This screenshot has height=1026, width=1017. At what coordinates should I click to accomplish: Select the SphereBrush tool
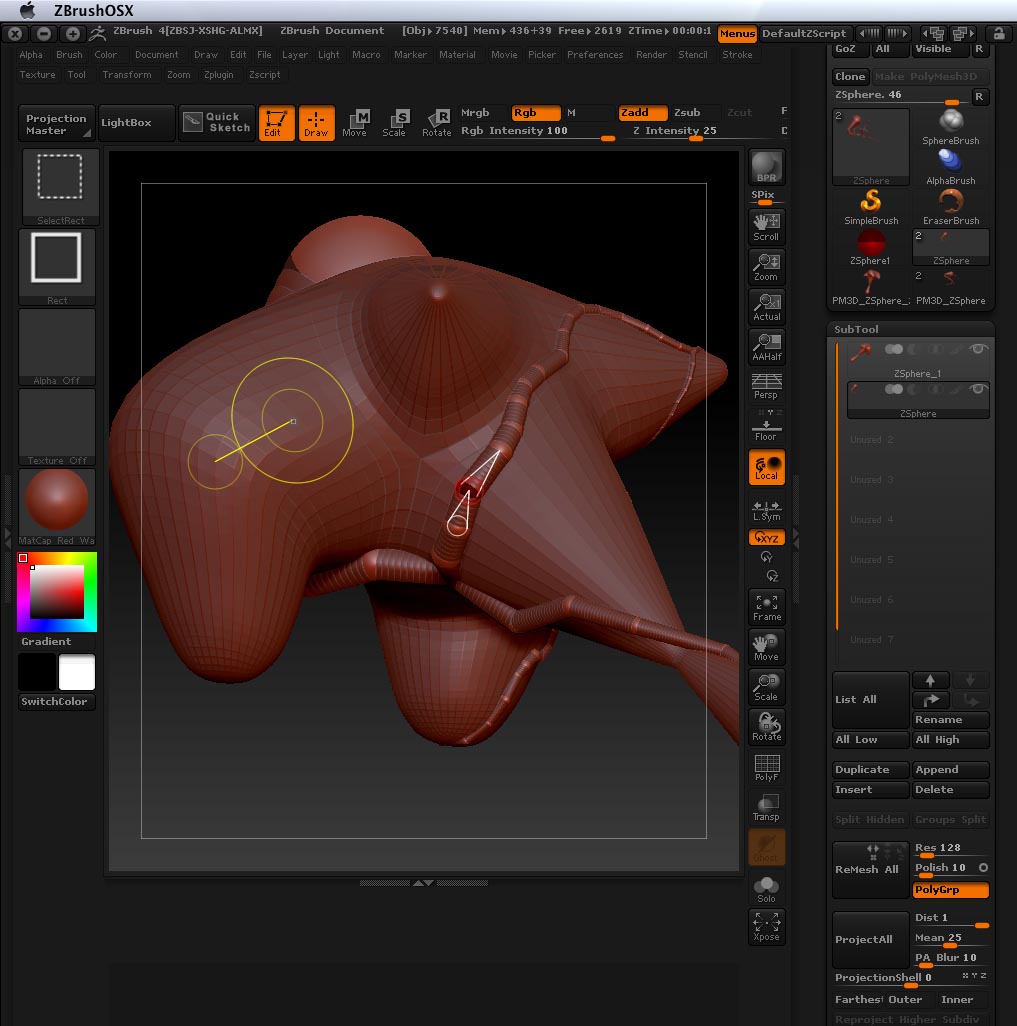[950, 128]
